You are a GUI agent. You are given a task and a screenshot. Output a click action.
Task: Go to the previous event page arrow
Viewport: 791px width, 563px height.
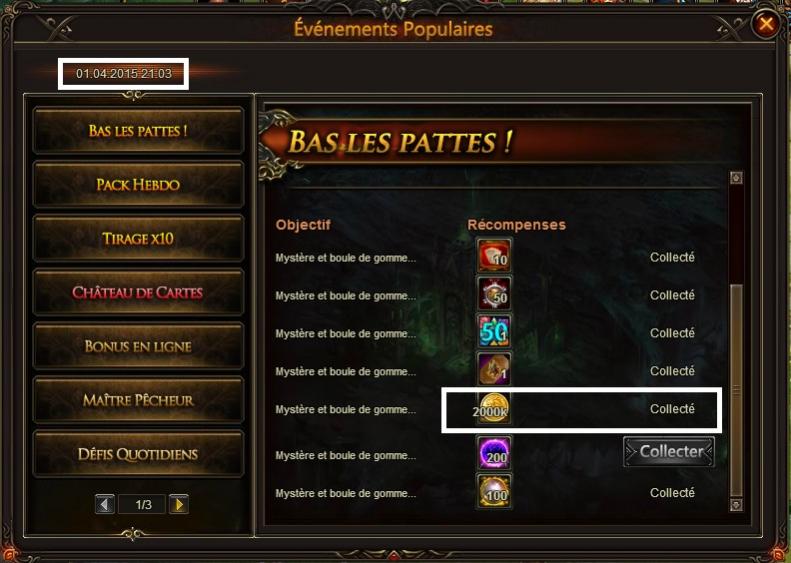tap(105, 504)
